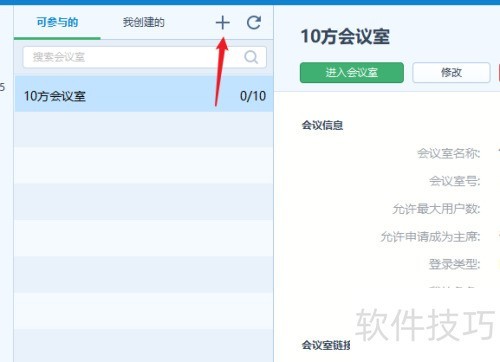Image resolution: width=500 pixels, height=362 pixels.
Task: Click the 会议室名称 label
Action: (449, 153)
